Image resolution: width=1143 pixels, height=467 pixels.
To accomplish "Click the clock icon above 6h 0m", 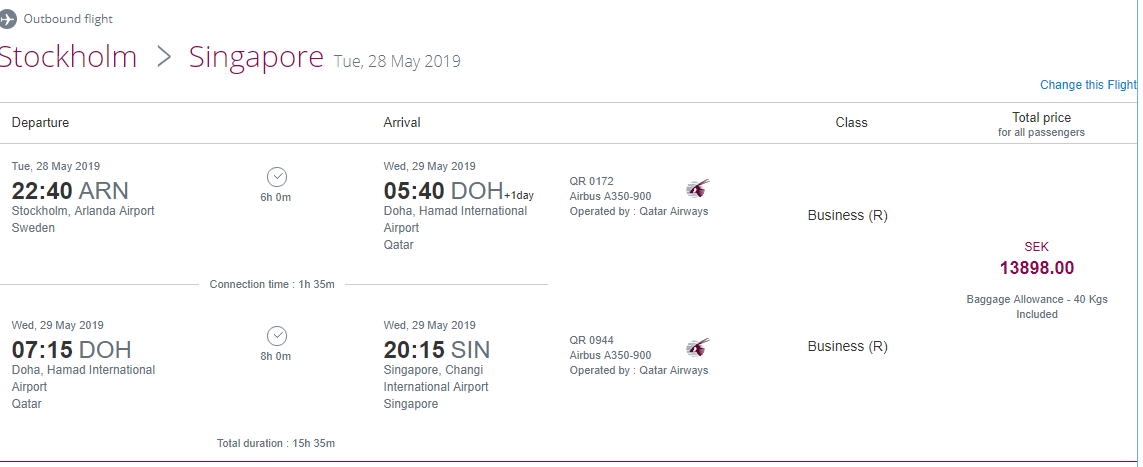I will click(277, 177).
